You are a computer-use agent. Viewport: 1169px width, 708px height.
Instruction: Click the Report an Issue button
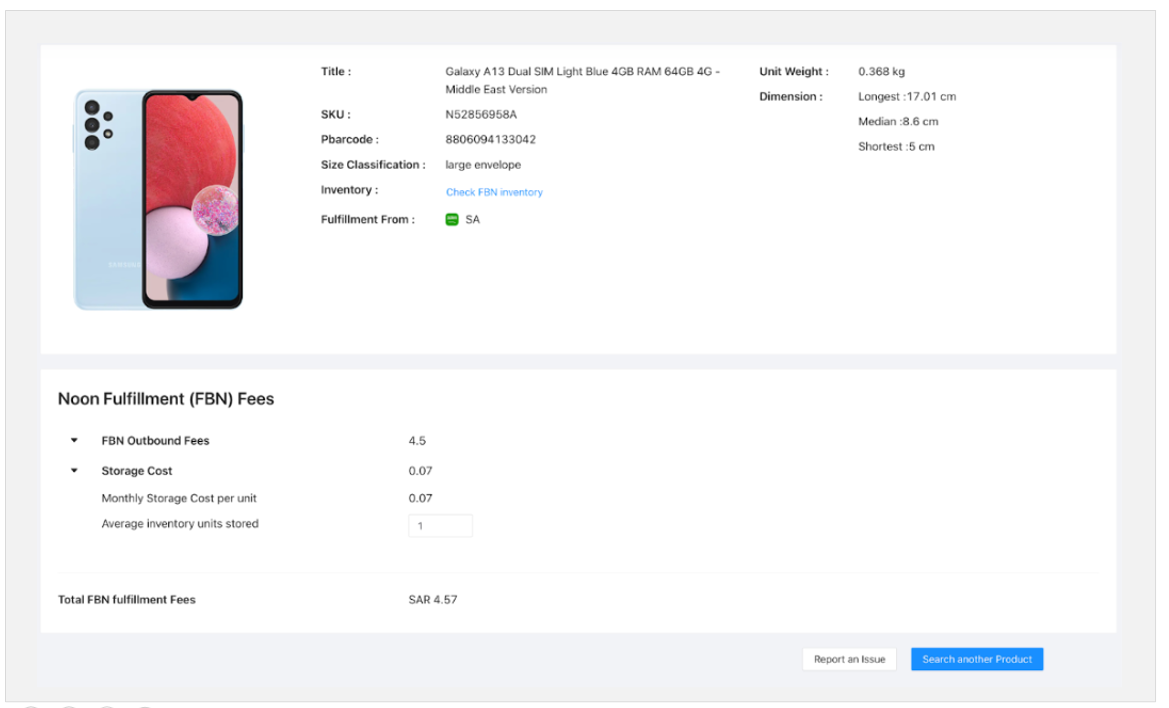click(849, 659)
